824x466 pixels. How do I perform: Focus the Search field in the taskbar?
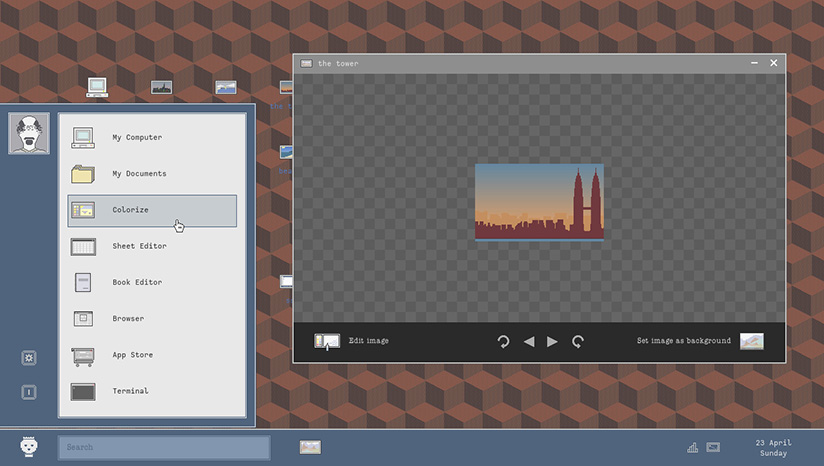click(164, 447)
